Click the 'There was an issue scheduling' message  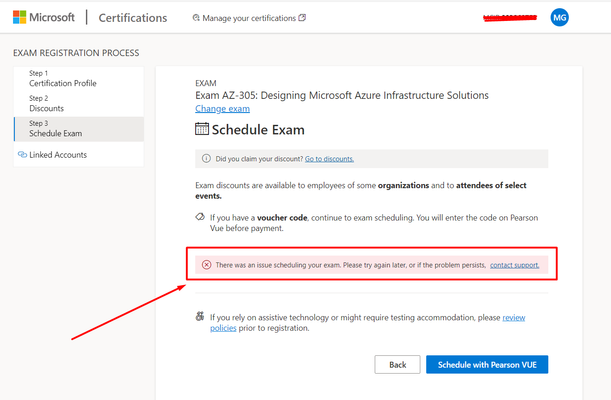pos(350,265)
